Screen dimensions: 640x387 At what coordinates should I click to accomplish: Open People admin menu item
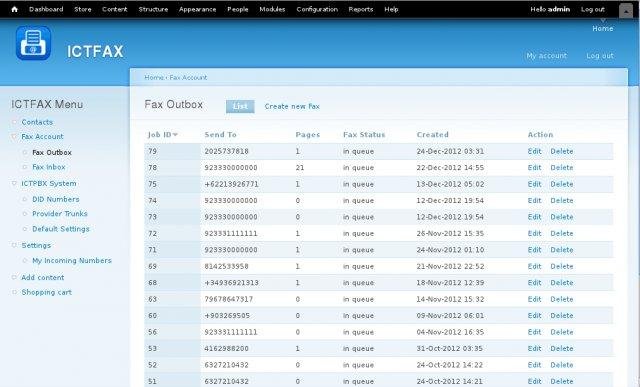pos(238,9)
